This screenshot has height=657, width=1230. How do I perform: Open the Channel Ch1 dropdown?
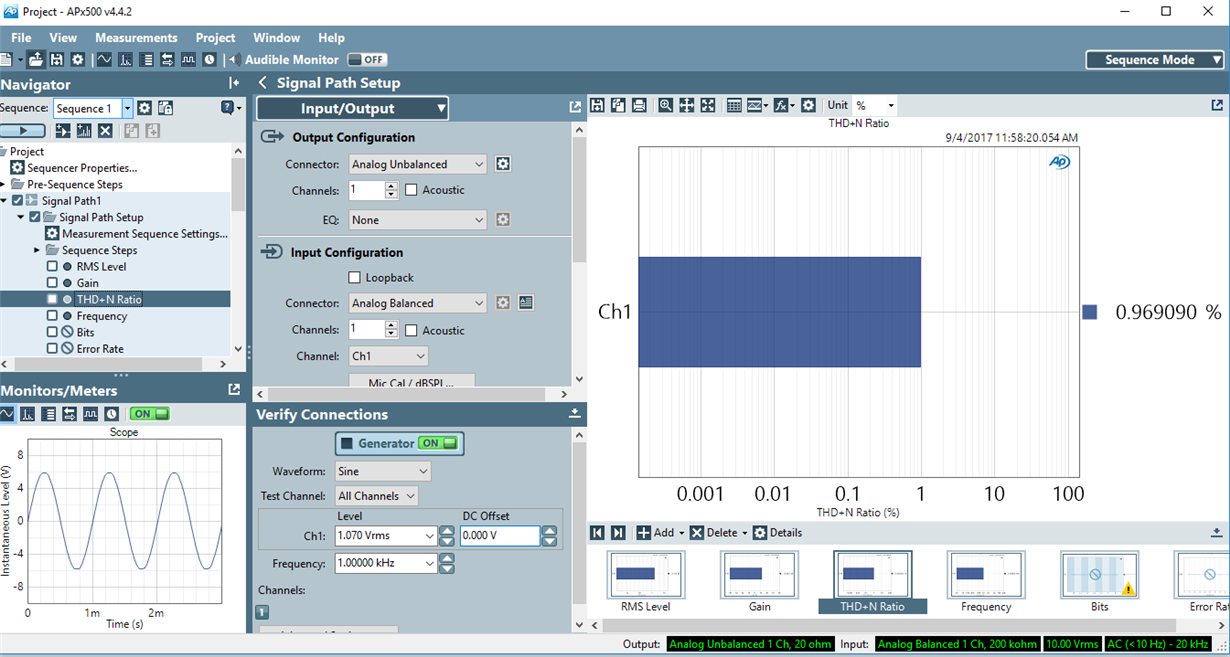[x=388, y=356]
